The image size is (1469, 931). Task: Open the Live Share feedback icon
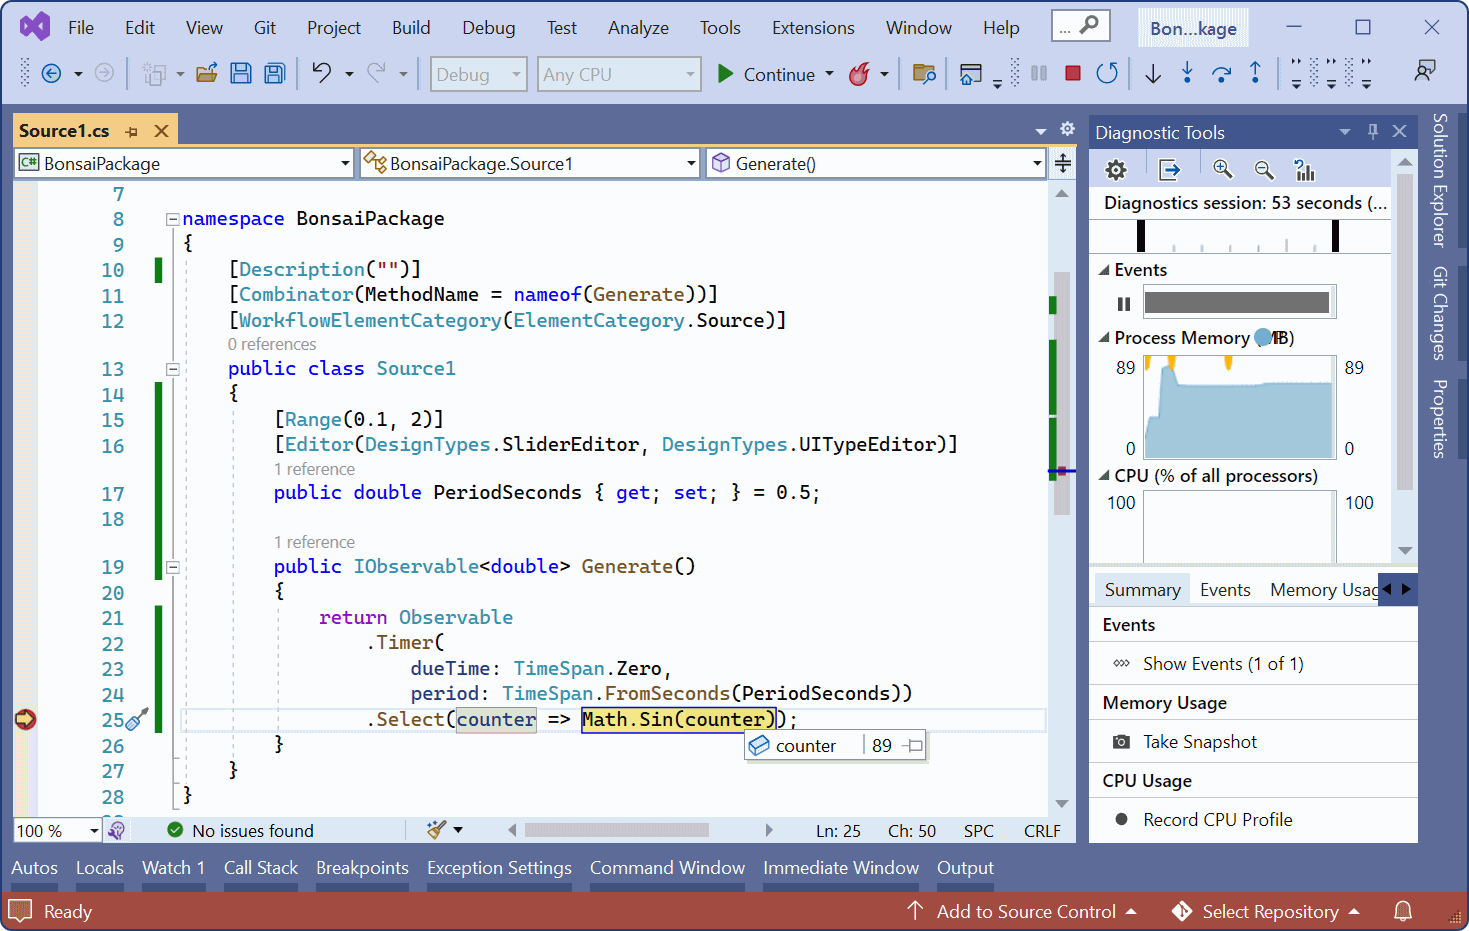coord(1425,70)
